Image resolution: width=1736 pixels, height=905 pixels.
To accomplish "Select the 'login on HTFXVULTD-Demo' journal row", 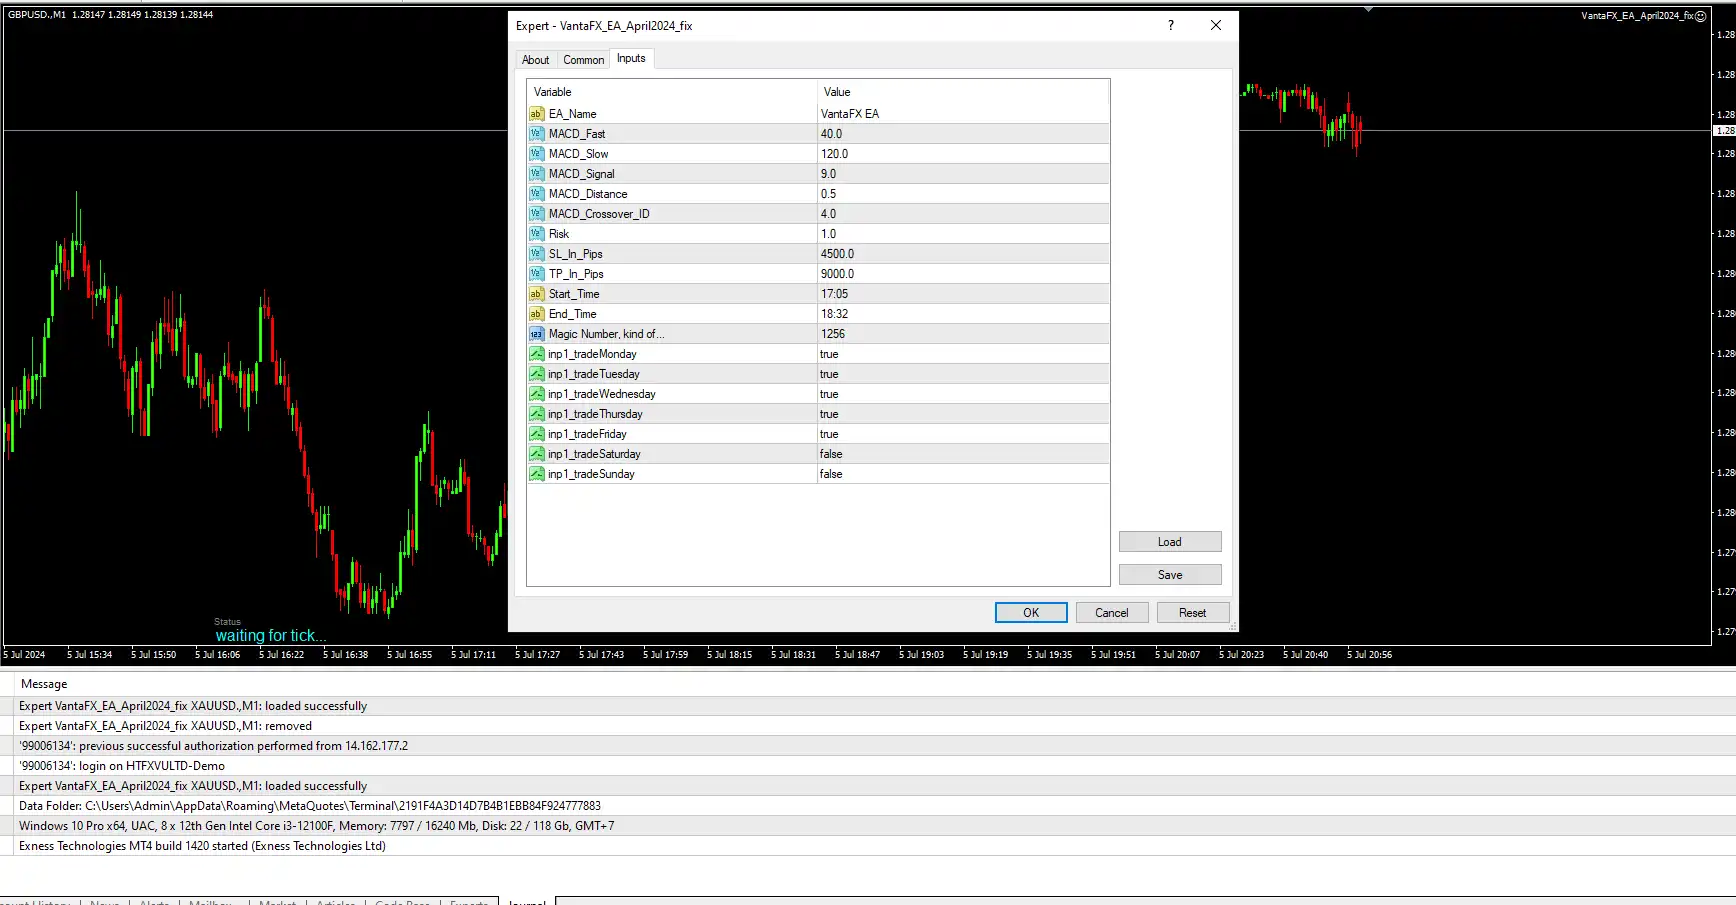I will 868,766.
